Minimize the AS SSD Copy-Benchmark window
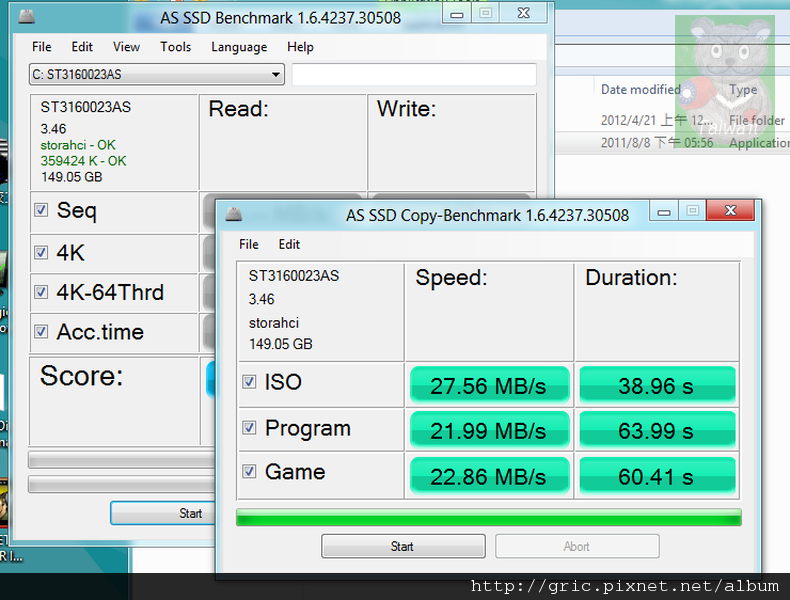The image size is (790, 600). [x=664, y=211]
